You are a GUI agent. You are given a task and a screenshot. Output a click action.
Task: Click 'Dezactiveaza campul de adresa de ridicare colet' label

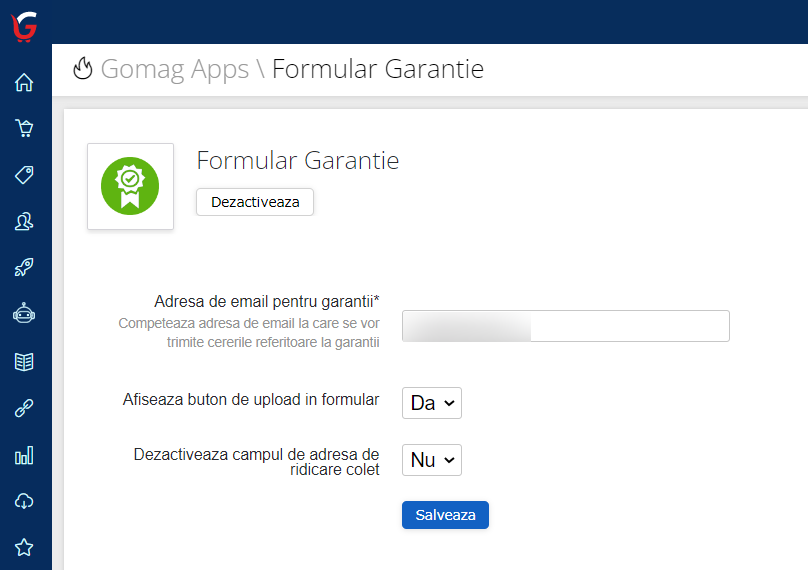point(256,462)
